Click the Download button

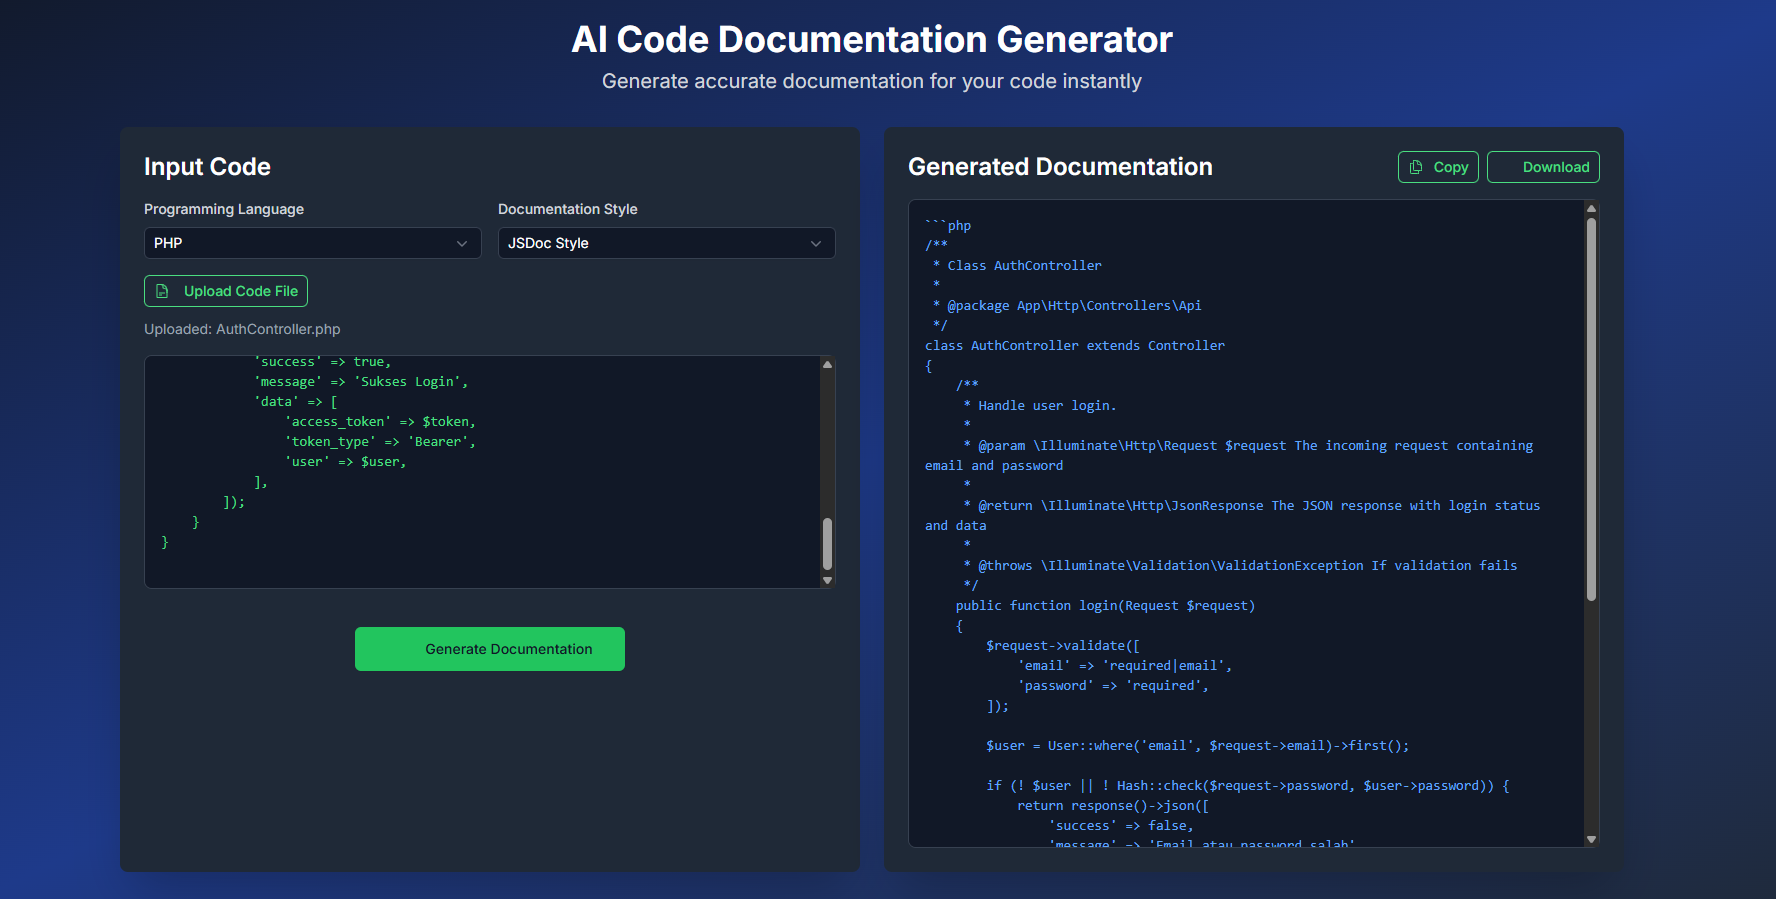pyautogui.click(x=1543, y=167)
